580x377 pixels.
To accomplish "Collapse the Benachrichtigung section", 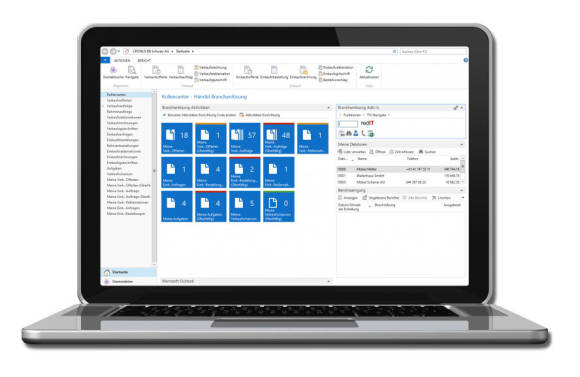I will [461, 190].
